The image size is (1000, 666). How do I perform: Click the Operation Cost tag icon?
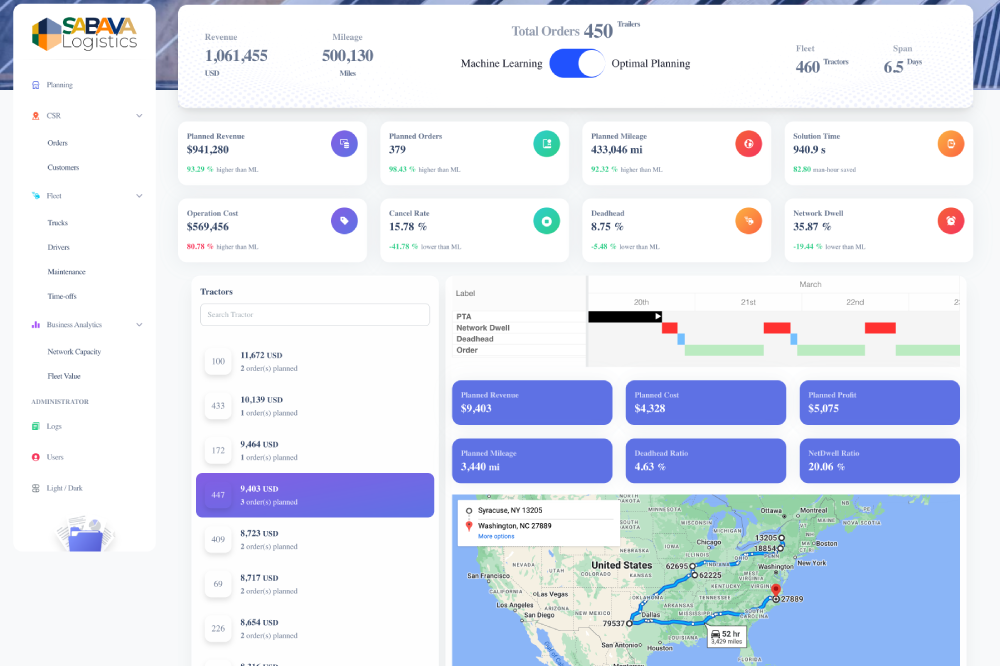point(344,221)
